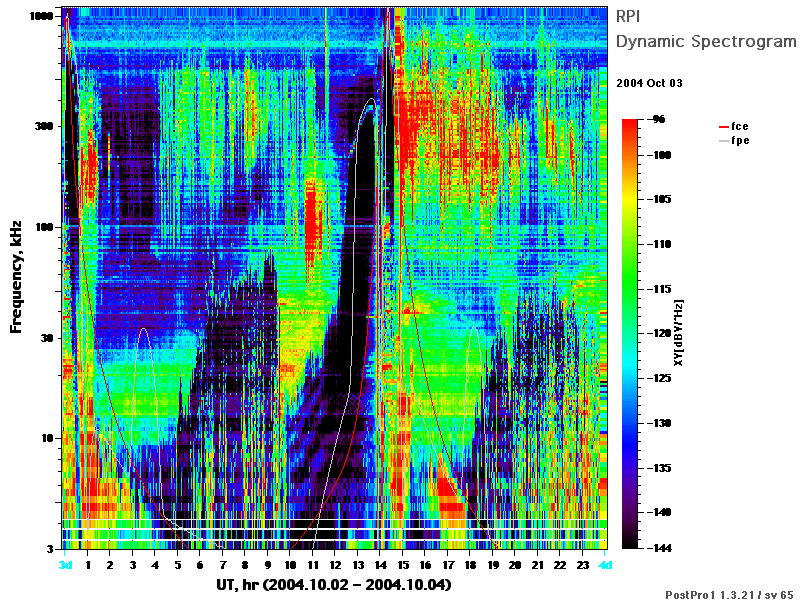Select the -144 label at the colorbar bottom

coord(660,548)
